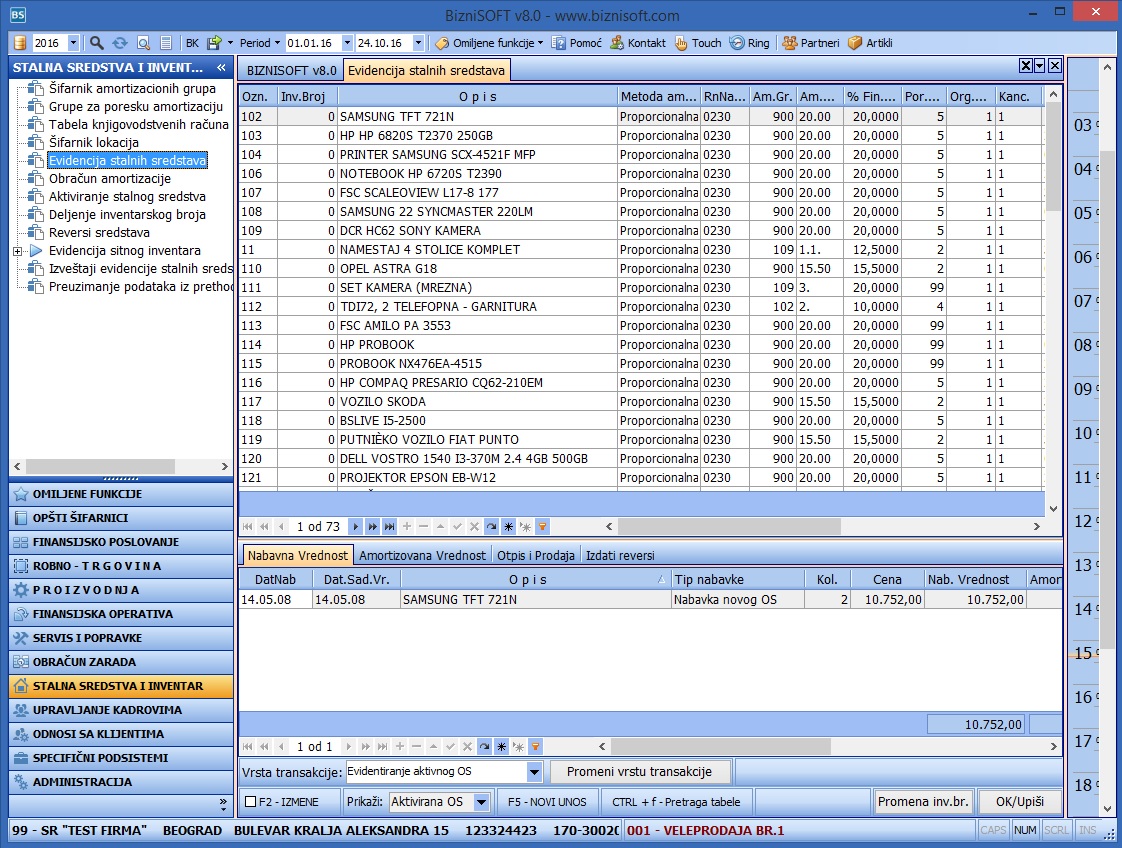Click the document preview magnifier icon

coord(143,43)
